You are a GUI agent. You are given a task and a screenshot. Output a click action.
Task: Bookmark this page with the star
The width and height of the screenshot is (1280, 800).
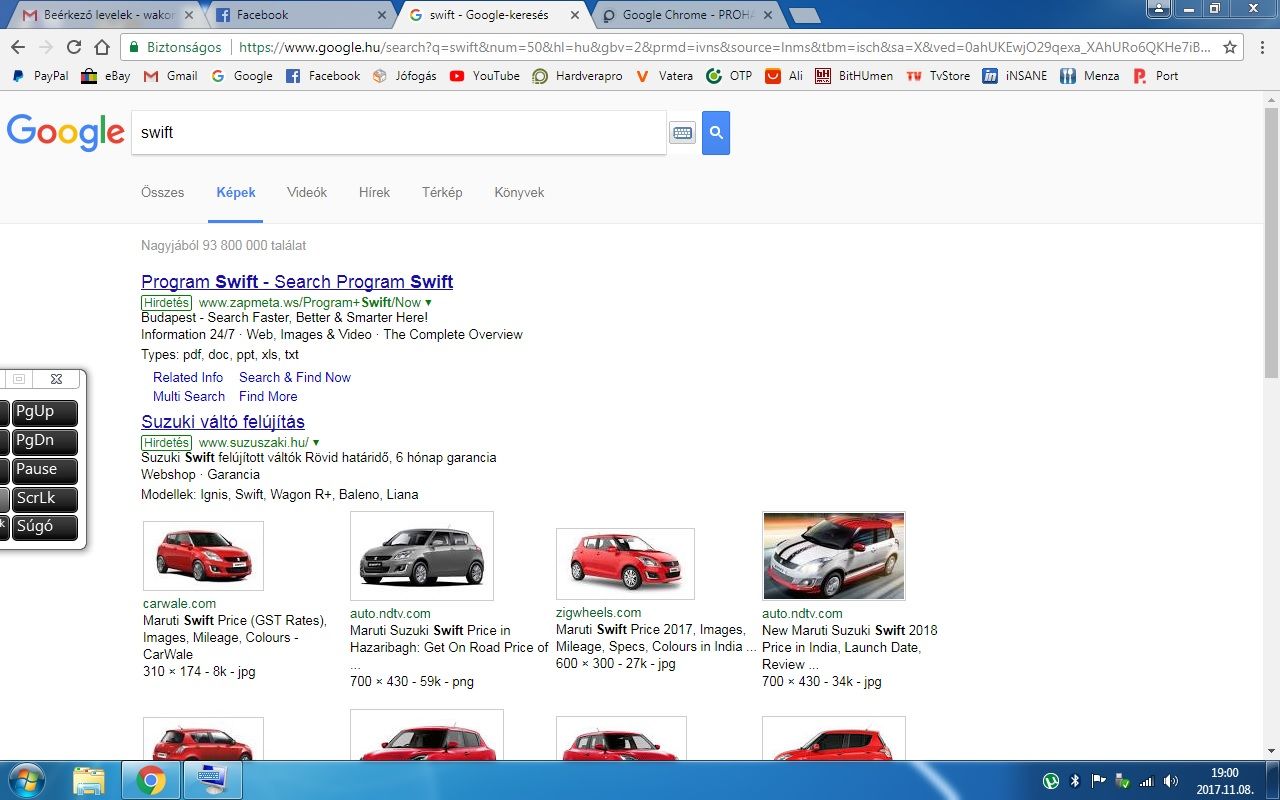[x=1230, y=47]
